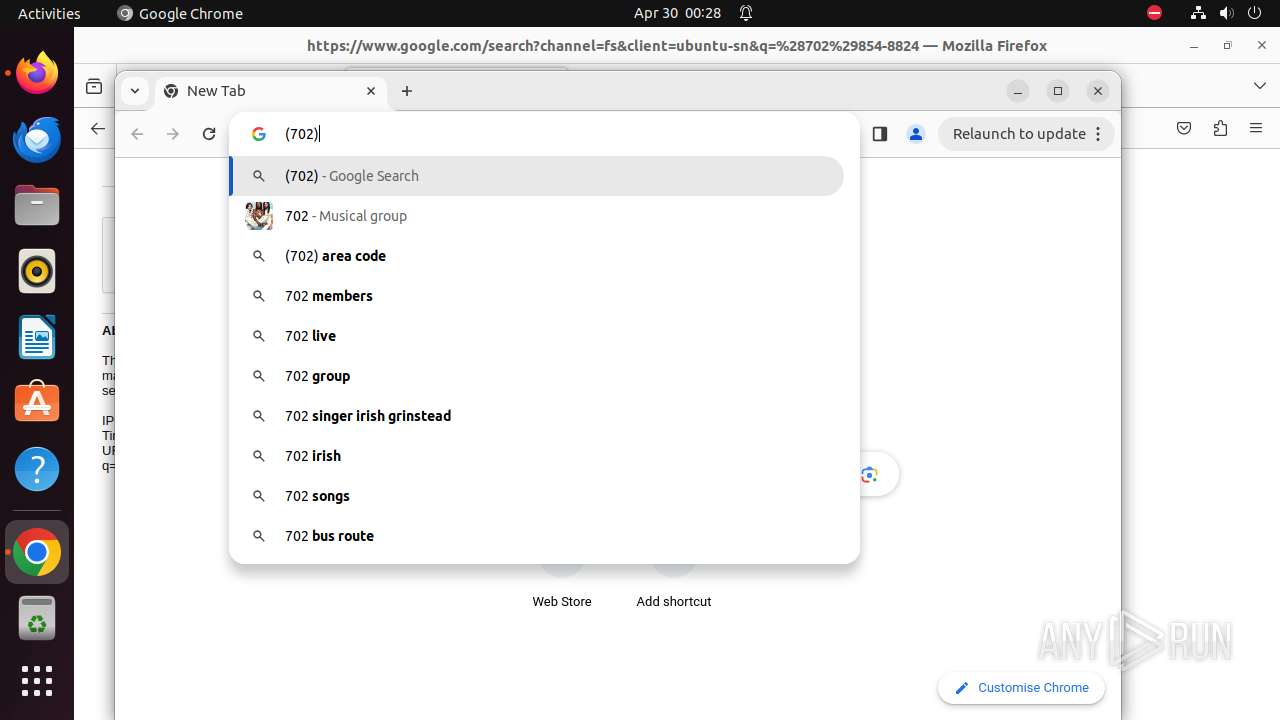Image resolution: width=1280 pixels, height=720 pixels.
Task: Open Firefox list all tabs chevron
Action: (x=1260, y=86)
